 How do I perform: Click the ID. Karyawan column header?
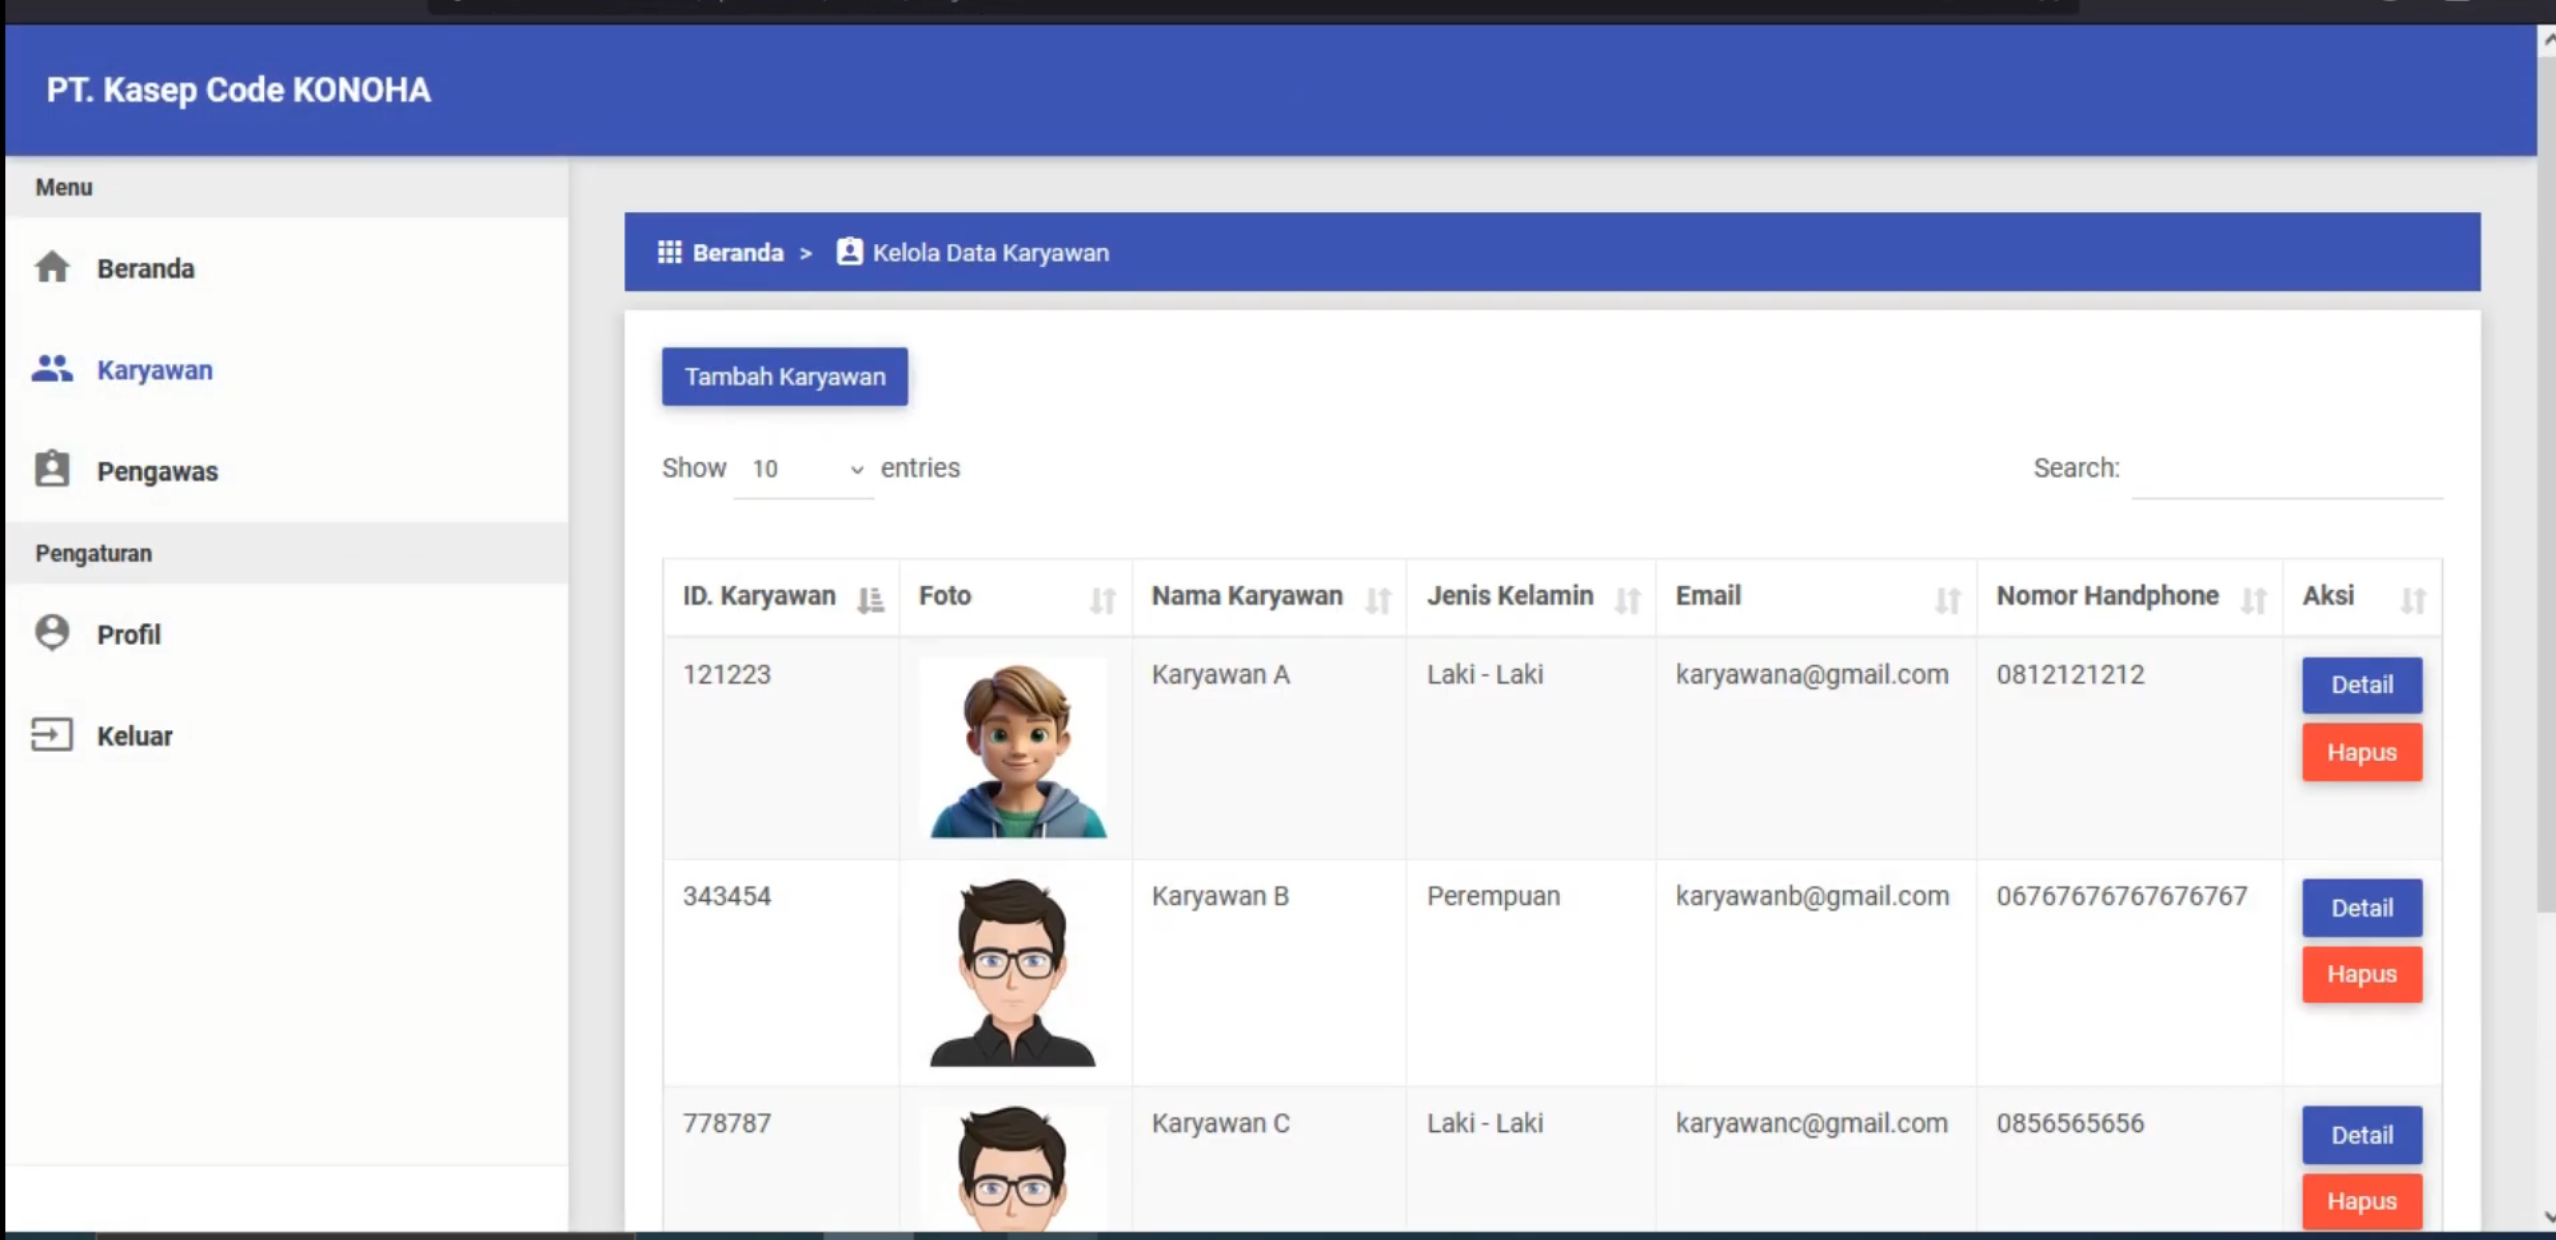click(x=781, y=597)
